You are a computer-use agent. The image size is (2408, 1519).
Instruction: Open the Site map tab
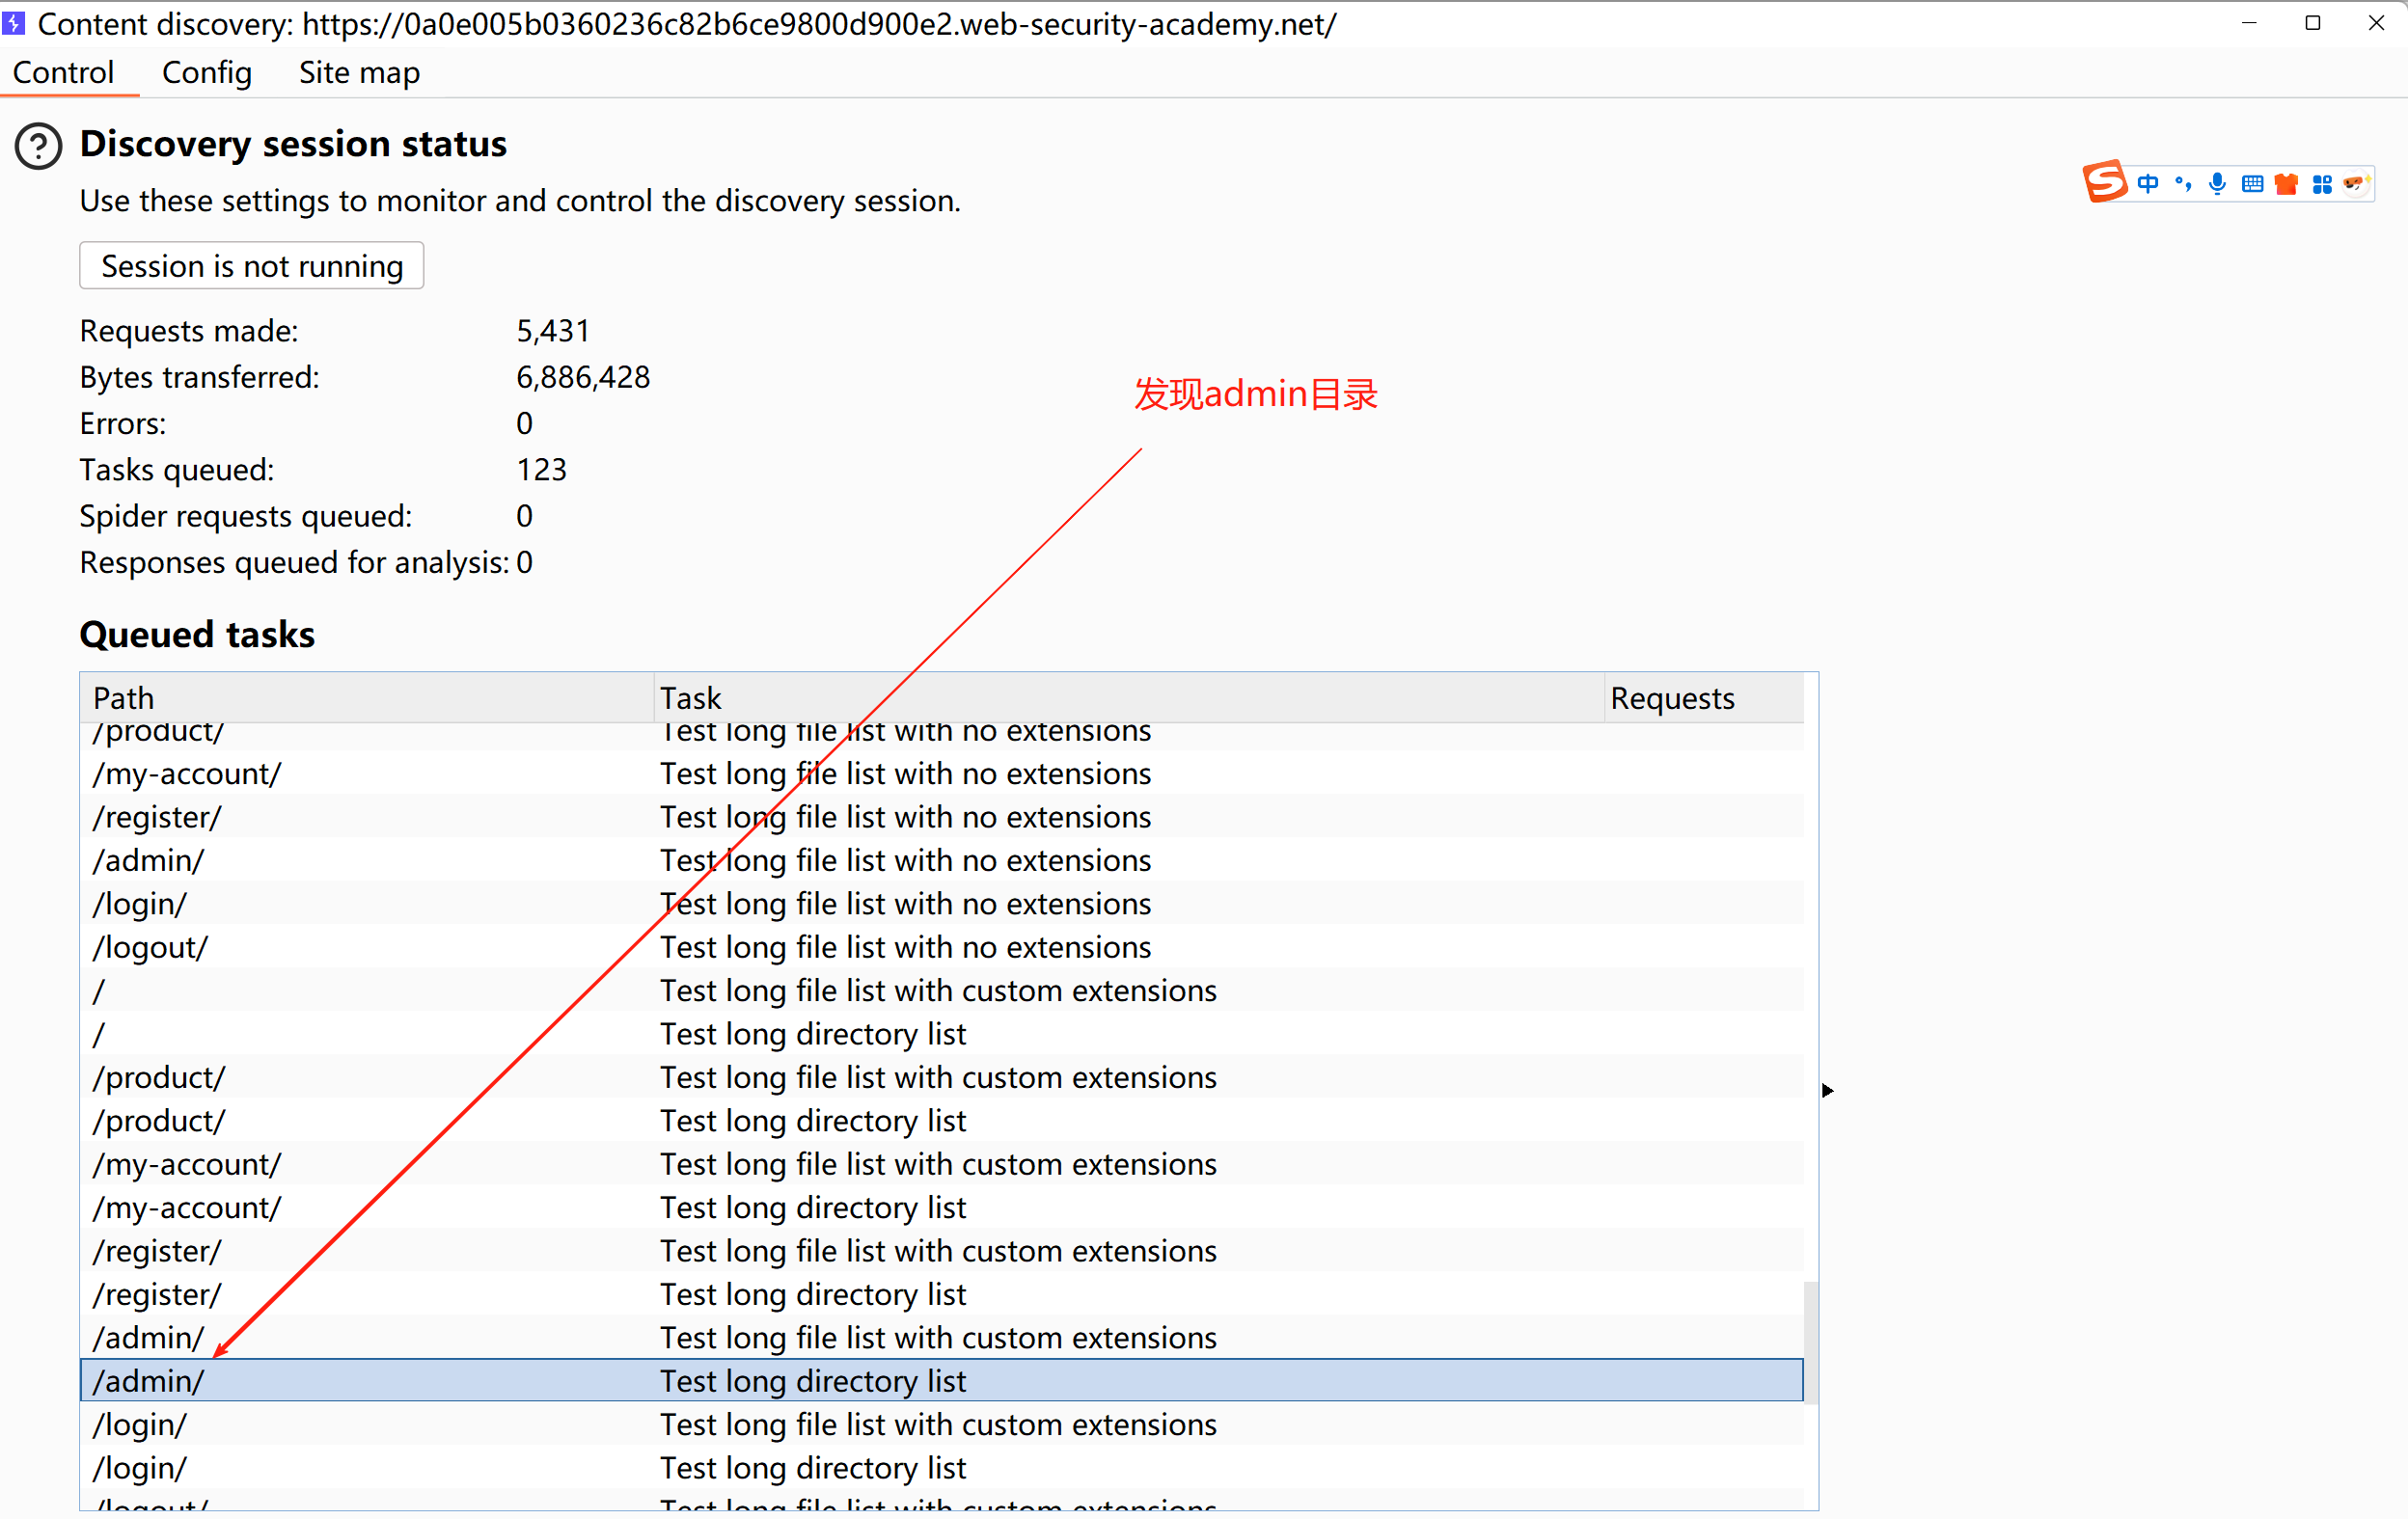coord(359,73)
